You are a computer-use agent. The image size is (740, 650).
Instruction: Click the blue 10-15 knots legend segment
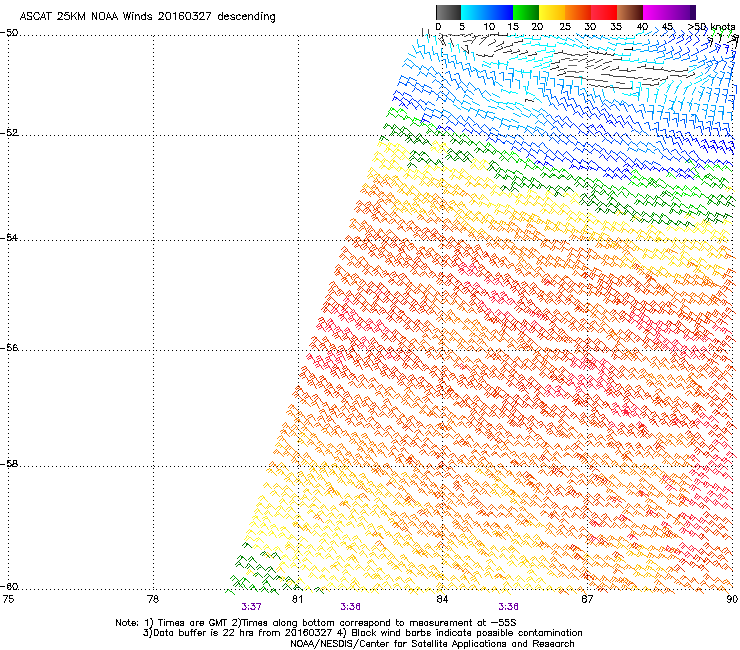click(500, 12)
